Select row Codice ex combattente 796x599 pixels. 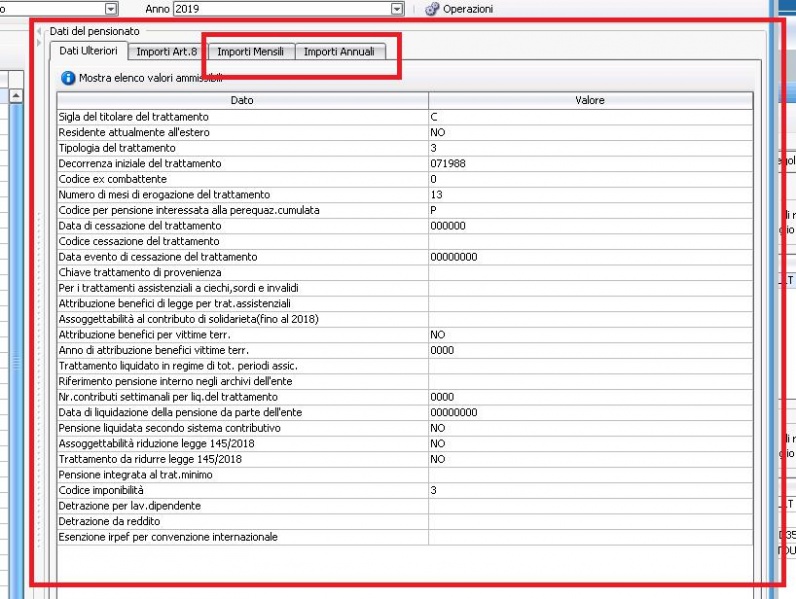pyautogui.click(x=405, y=179)
